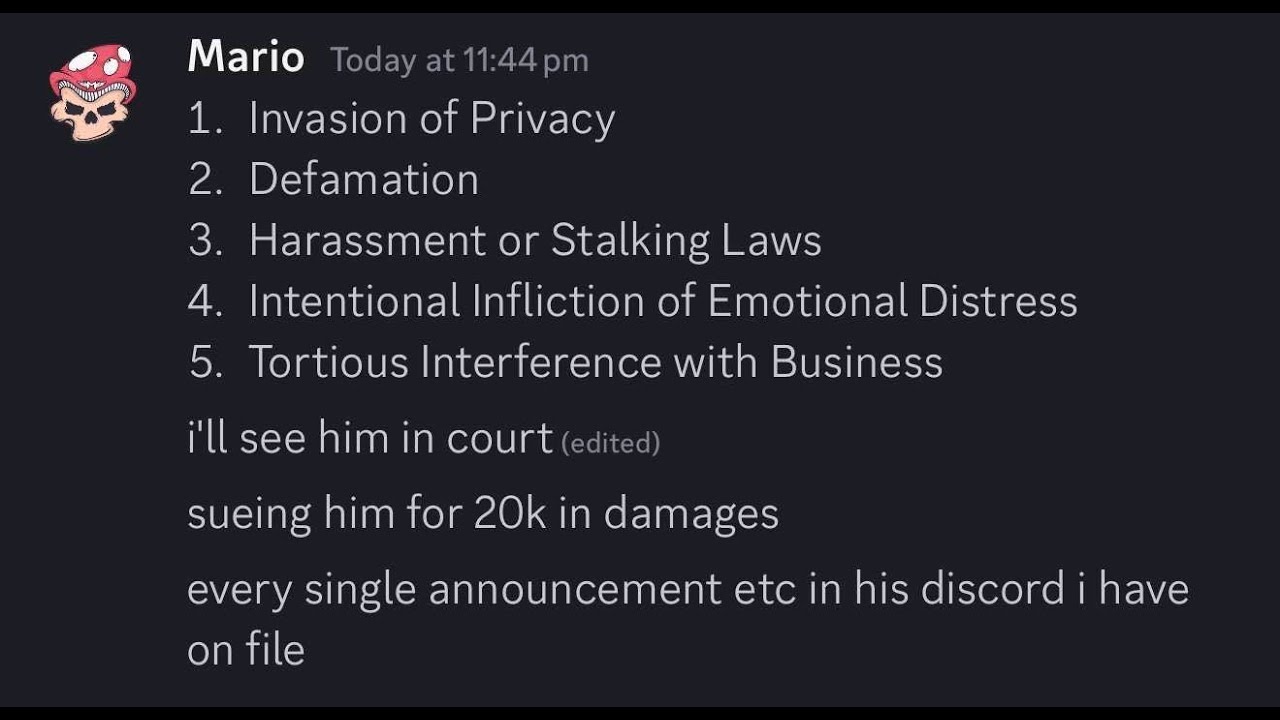
Task: Click the list number "1."
Action: 205,119
